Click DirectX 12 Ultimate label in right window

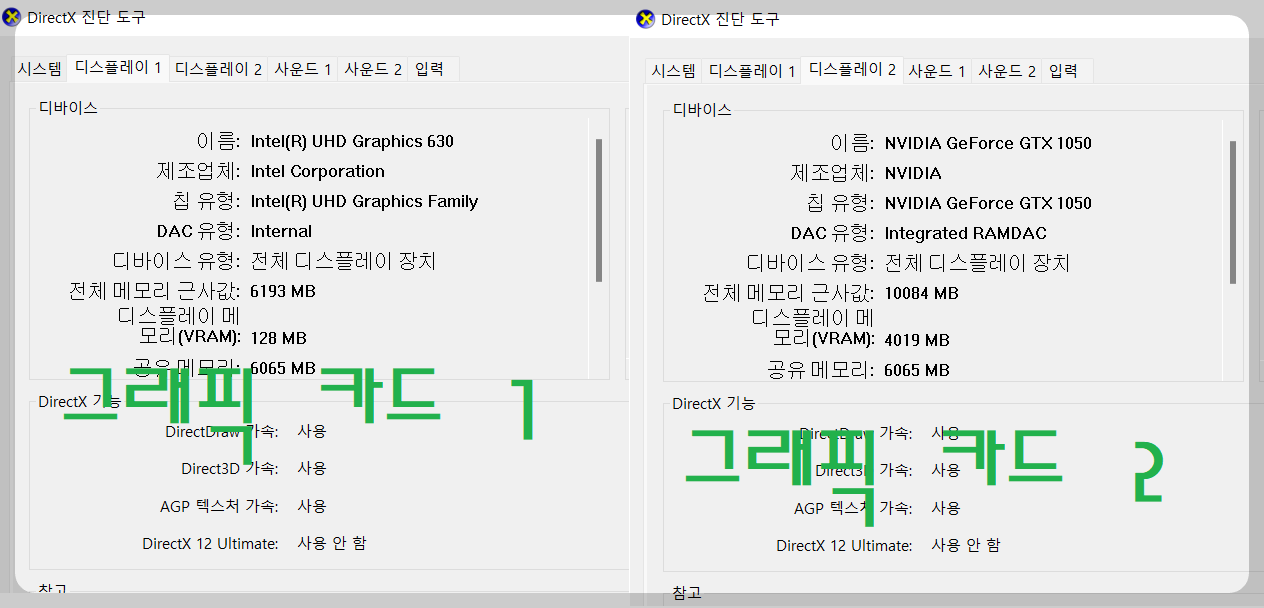pos(844,545)
